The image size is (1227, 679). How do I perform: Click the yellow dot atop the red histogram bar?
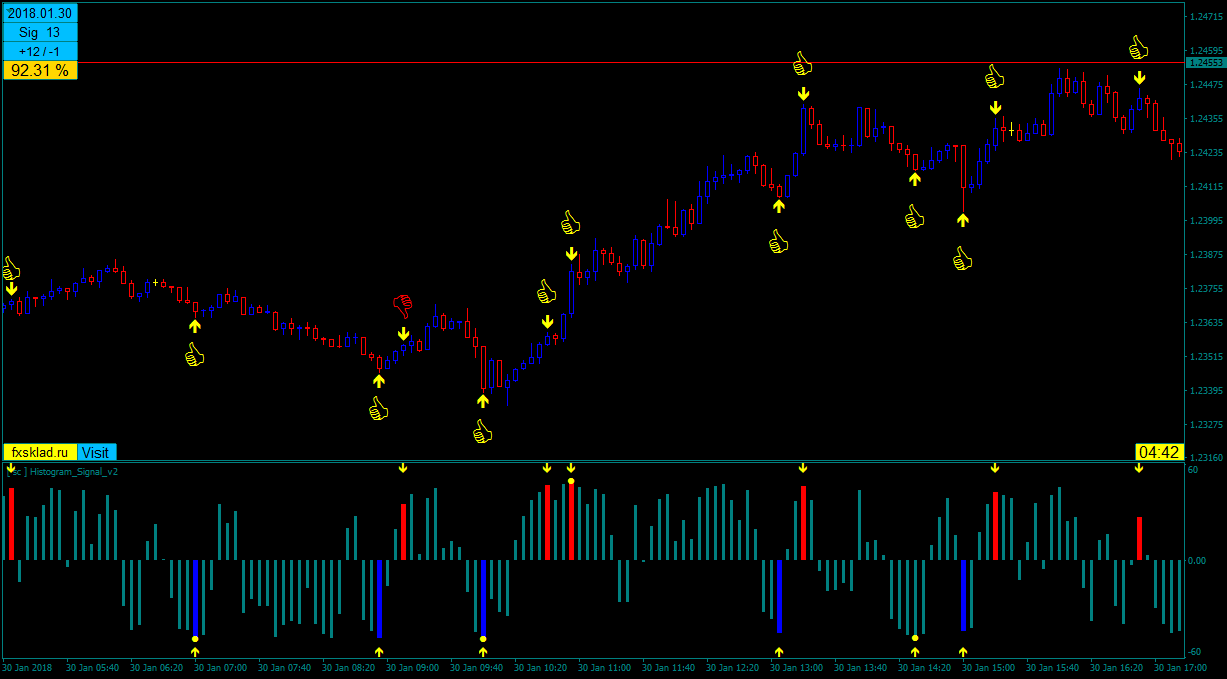(571, 481)
